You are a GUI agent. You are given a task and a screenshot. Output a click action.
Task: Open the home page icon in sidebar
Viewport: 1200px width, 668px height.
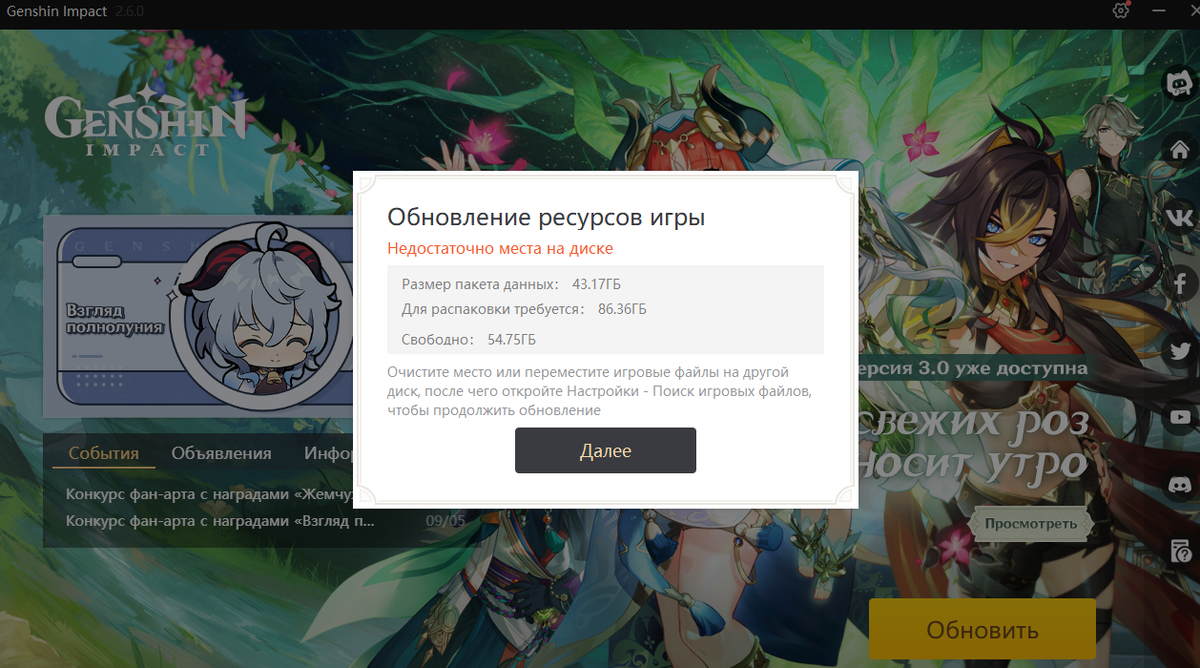point(1180,150)
